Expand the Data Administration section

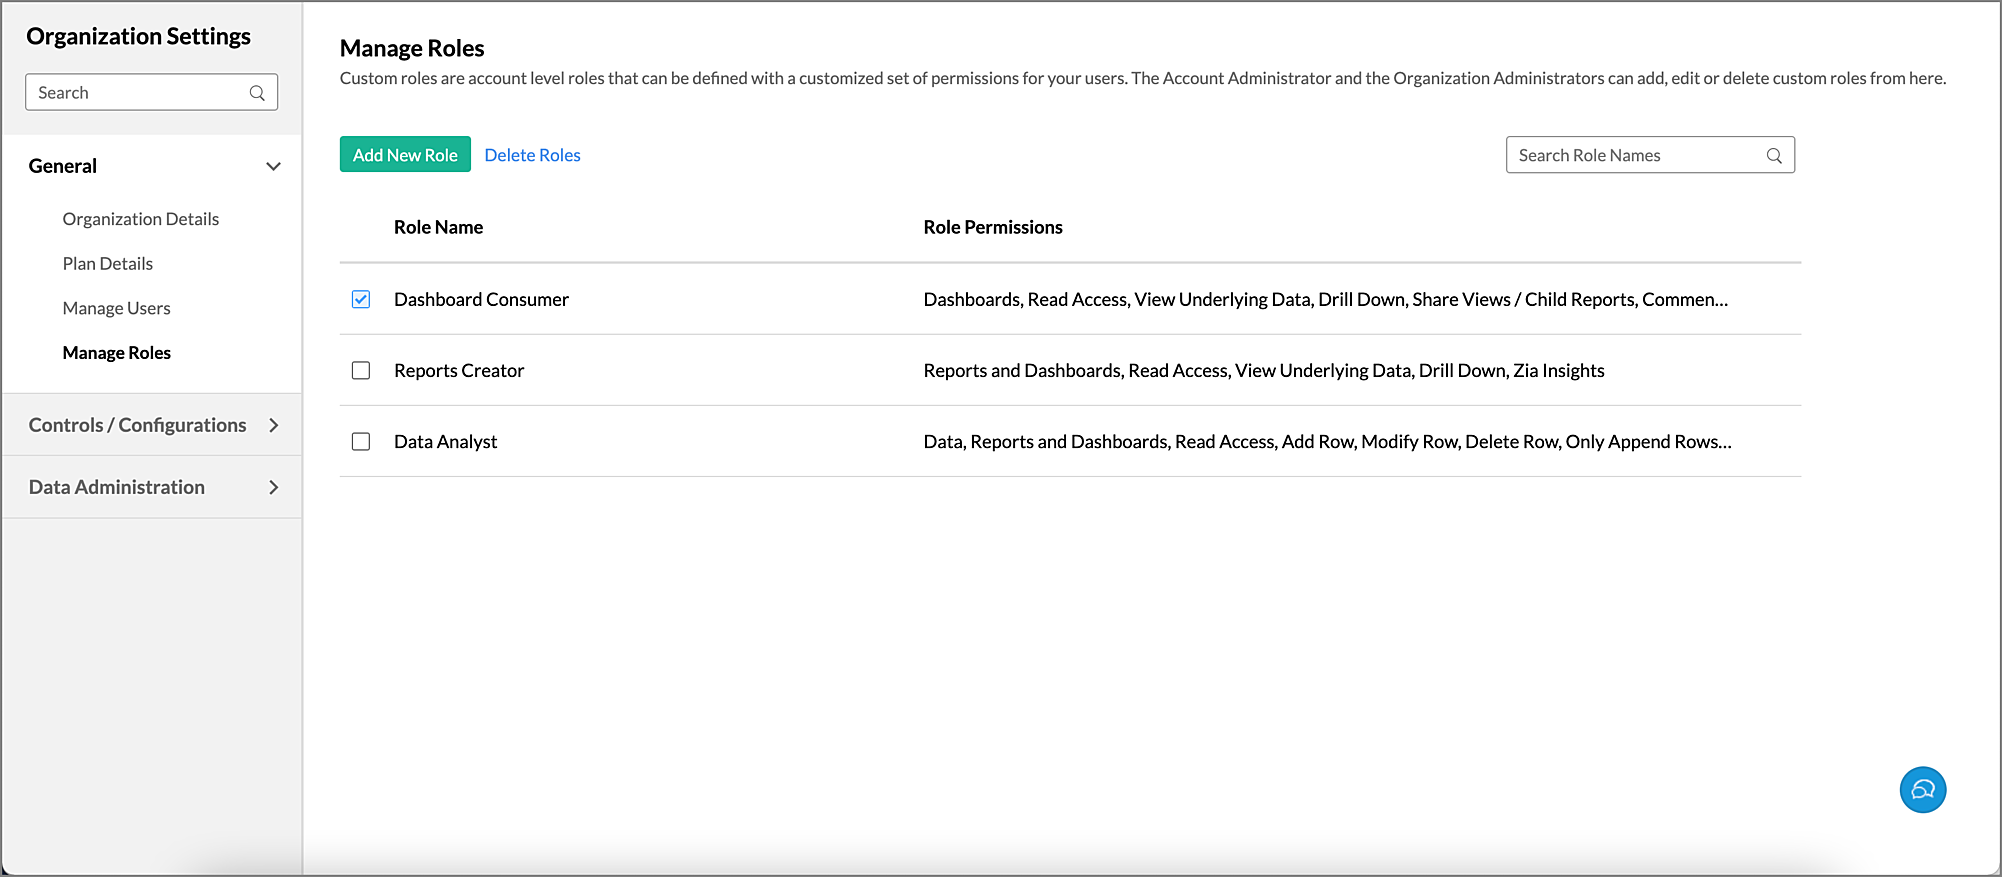point(273,487)
